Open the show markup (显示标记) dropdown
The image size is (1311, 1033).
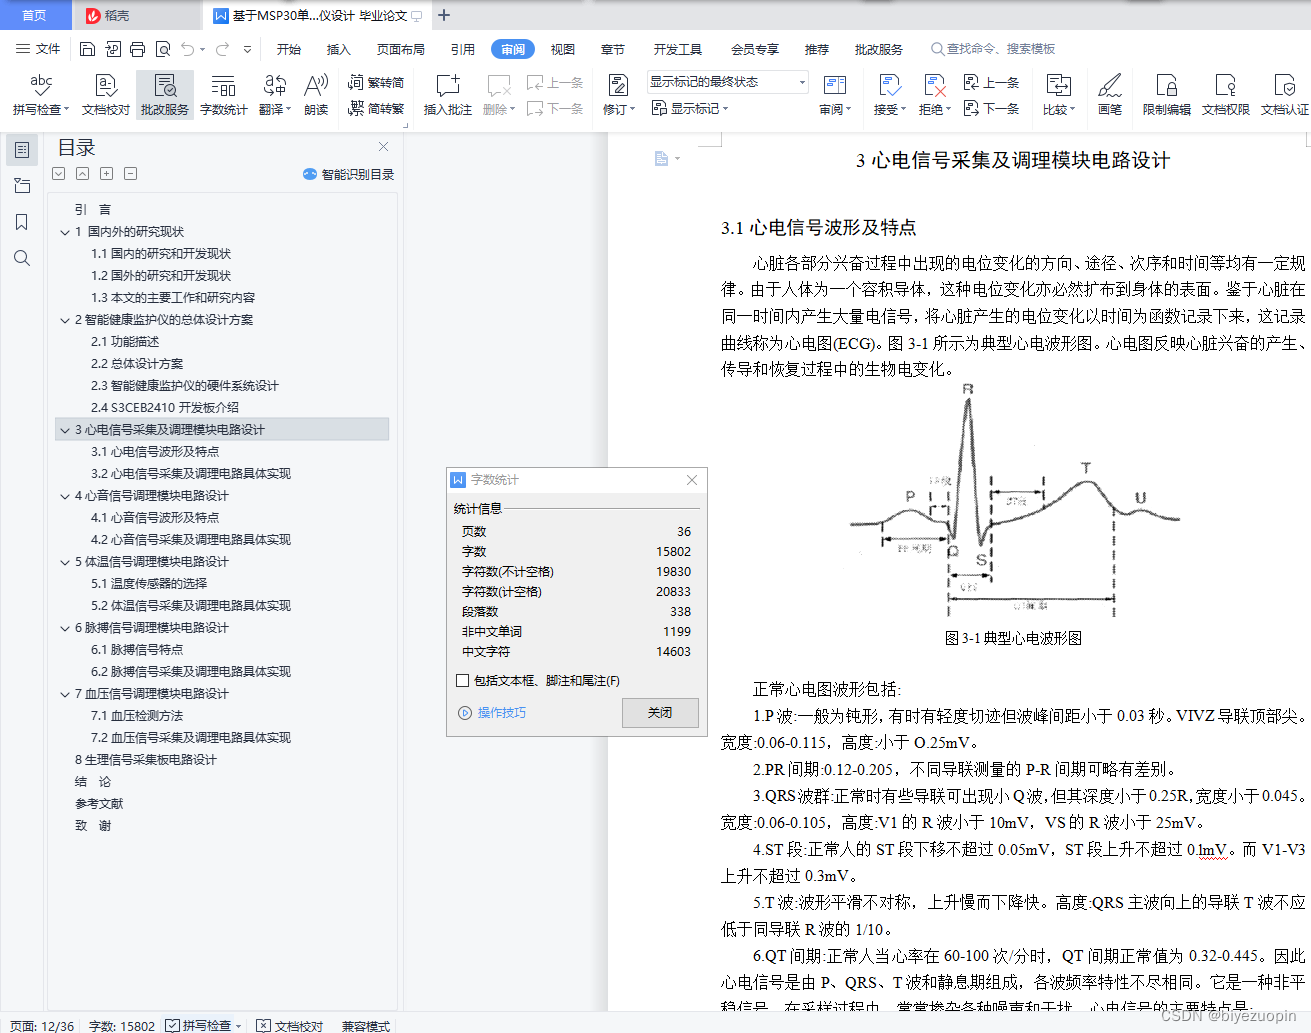click(x=690, y=108)
